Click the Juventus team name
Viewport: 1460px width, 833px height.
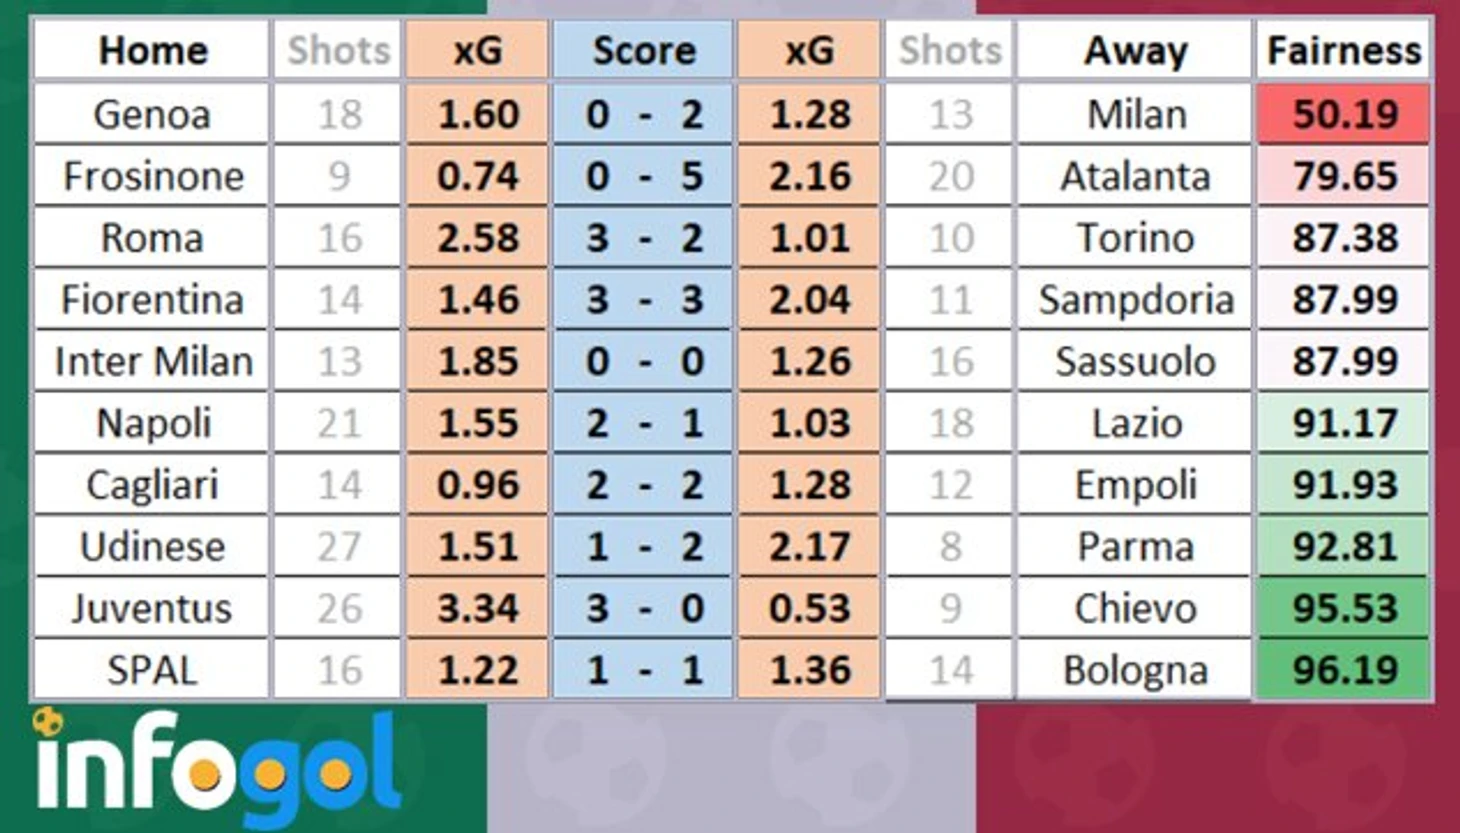point(152,608)
